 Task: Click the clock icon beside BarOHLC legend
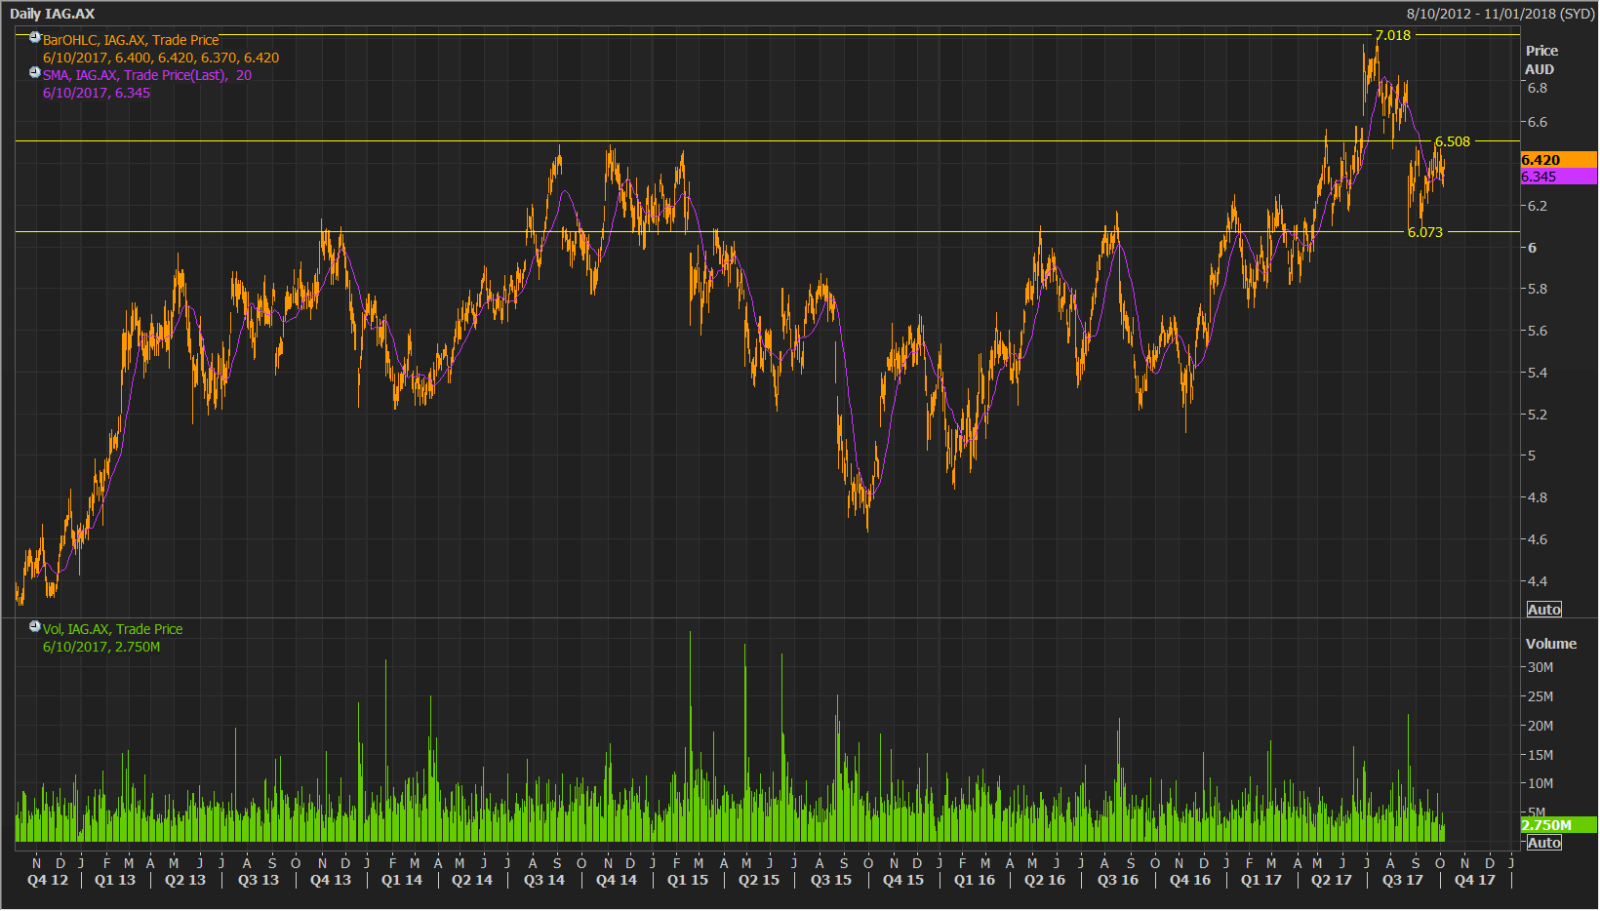(x=35, y=38)
